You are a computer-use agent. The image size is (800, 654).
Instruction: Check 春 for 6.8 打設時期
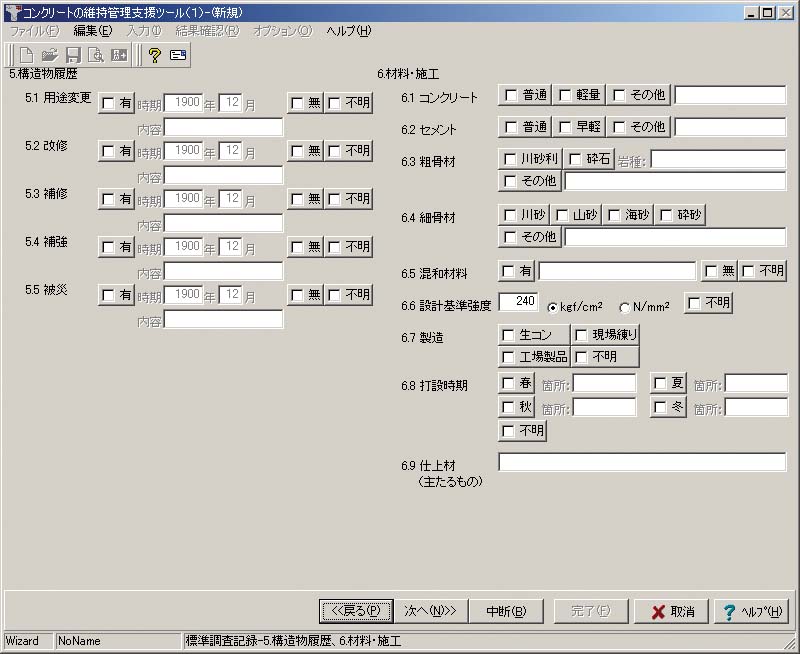coord(516,383)
